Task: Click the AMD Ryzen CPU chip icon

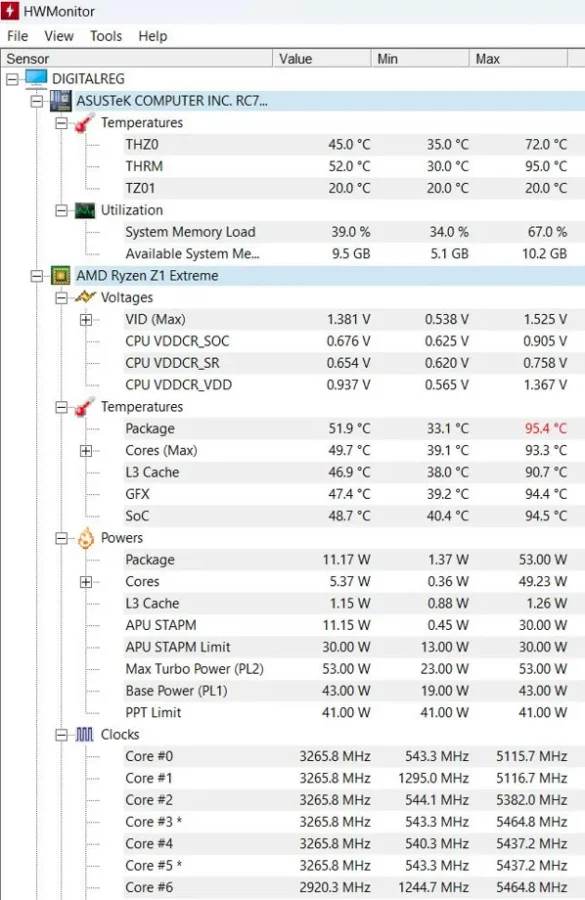Action: 61,276
